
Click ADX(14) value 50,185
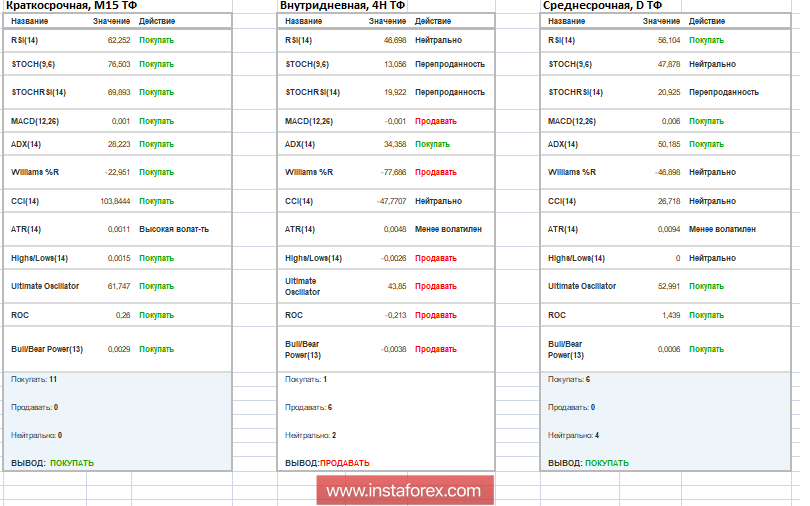(x=669, y=145)
